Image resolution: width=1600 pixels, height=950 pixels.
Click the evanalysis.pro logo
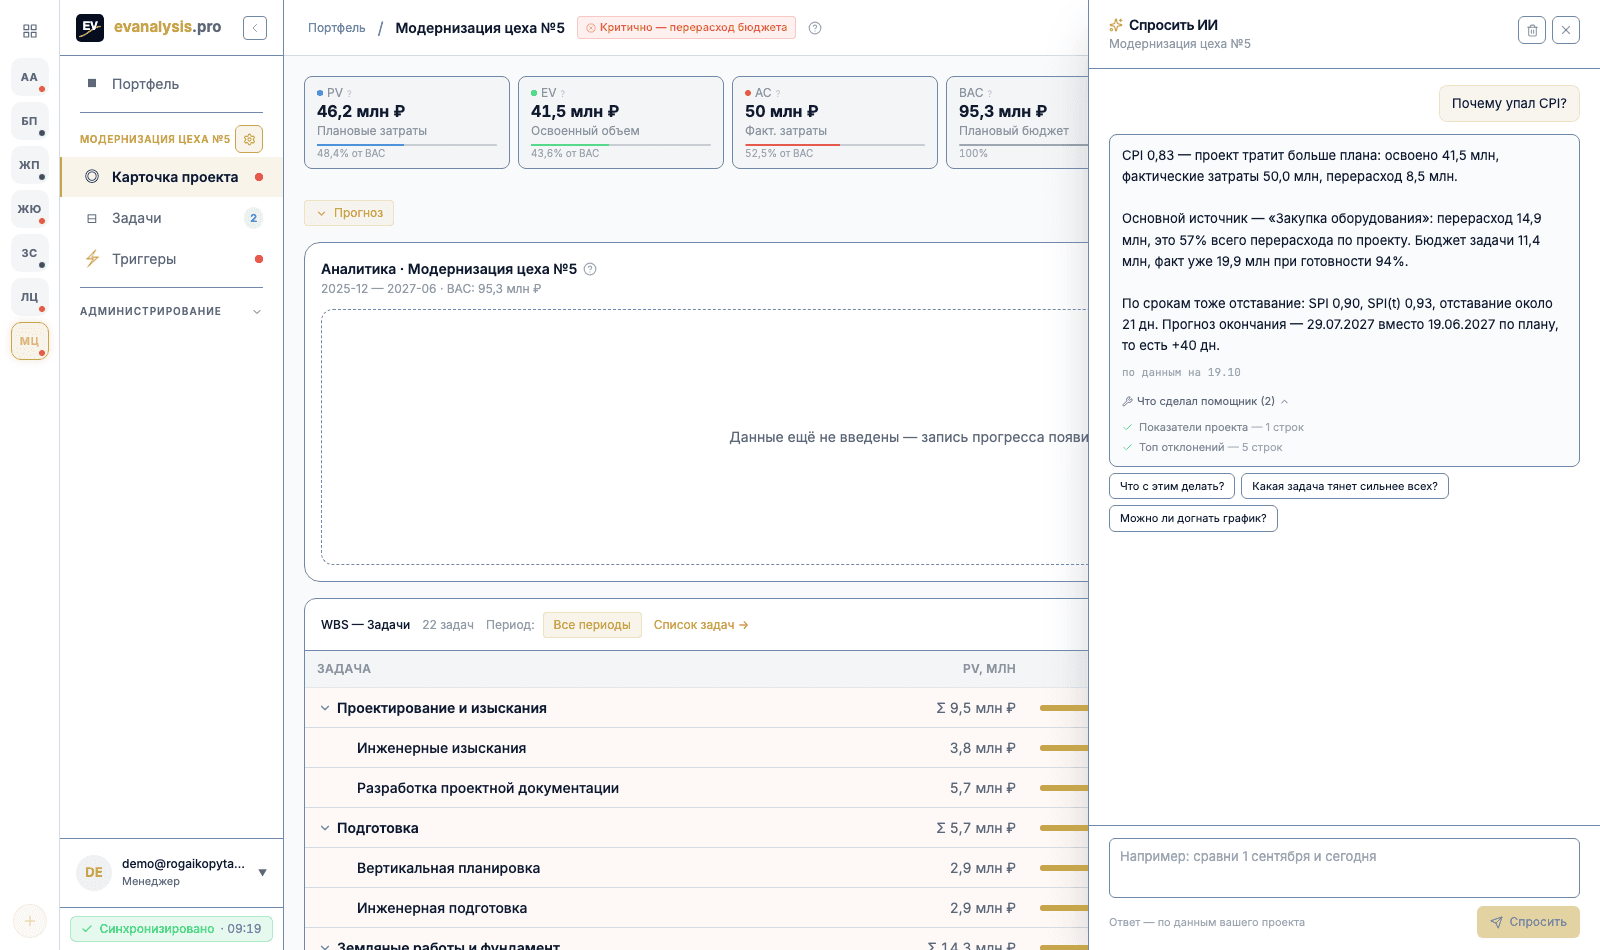(149, 27)
